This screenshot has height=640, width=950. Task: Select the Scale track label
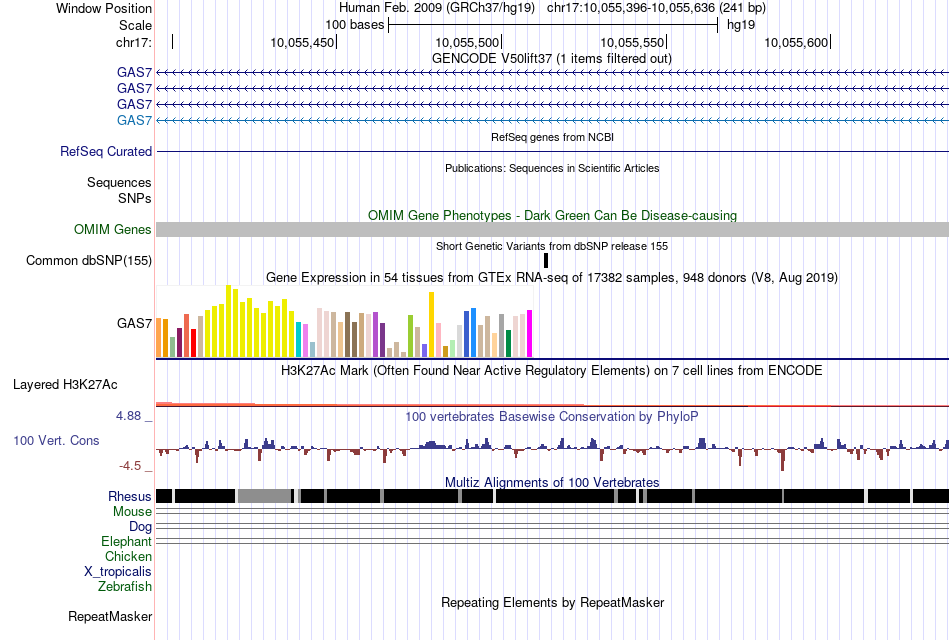[x=135, y=25]
